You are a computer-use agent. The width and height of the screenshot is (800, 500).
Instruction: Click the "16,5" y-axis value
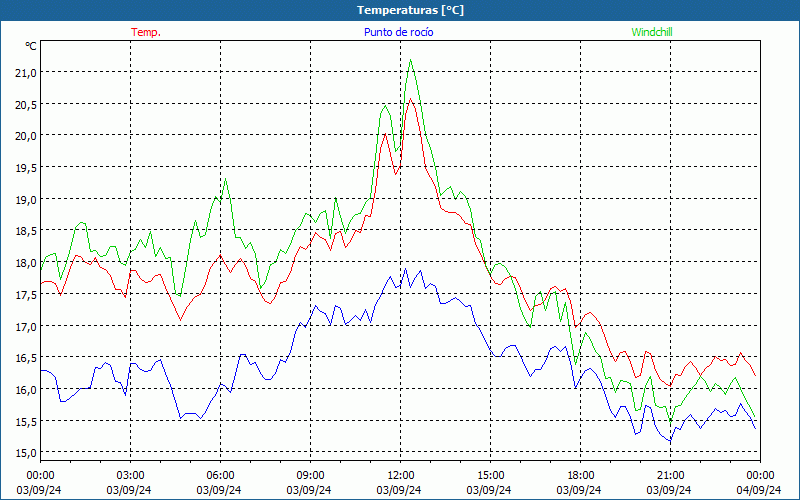click(26, 358)
